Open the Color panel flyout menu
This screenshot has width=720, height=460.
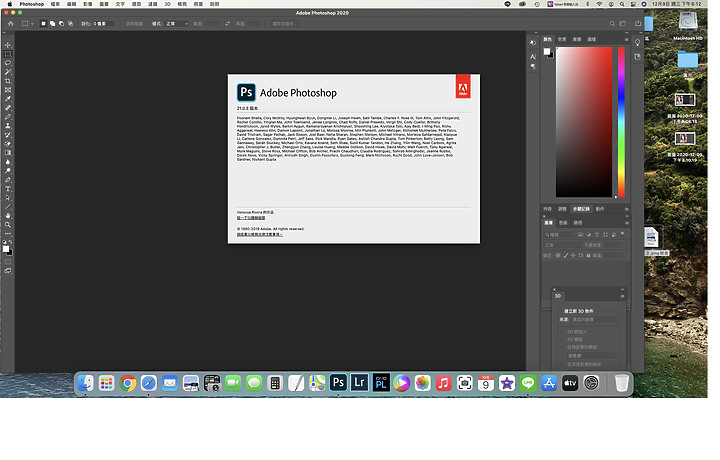point(626,39)
